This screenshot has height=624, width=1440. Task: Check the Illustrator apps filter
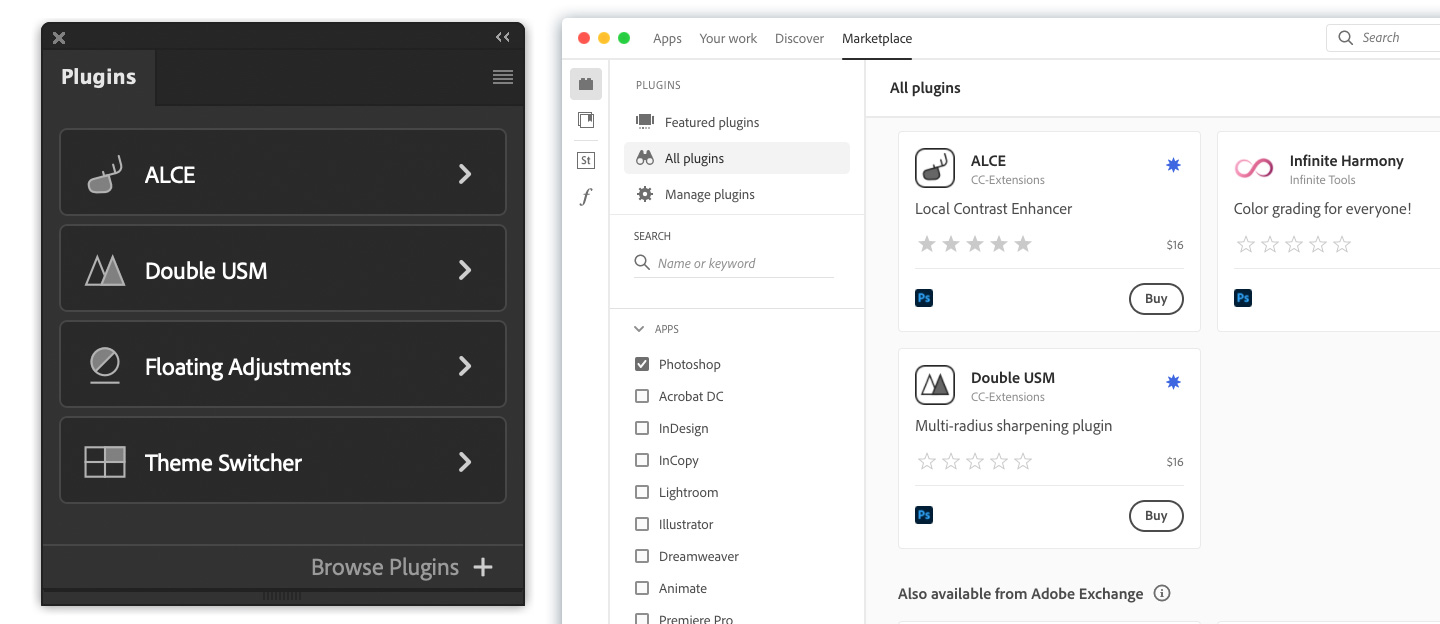642,524
